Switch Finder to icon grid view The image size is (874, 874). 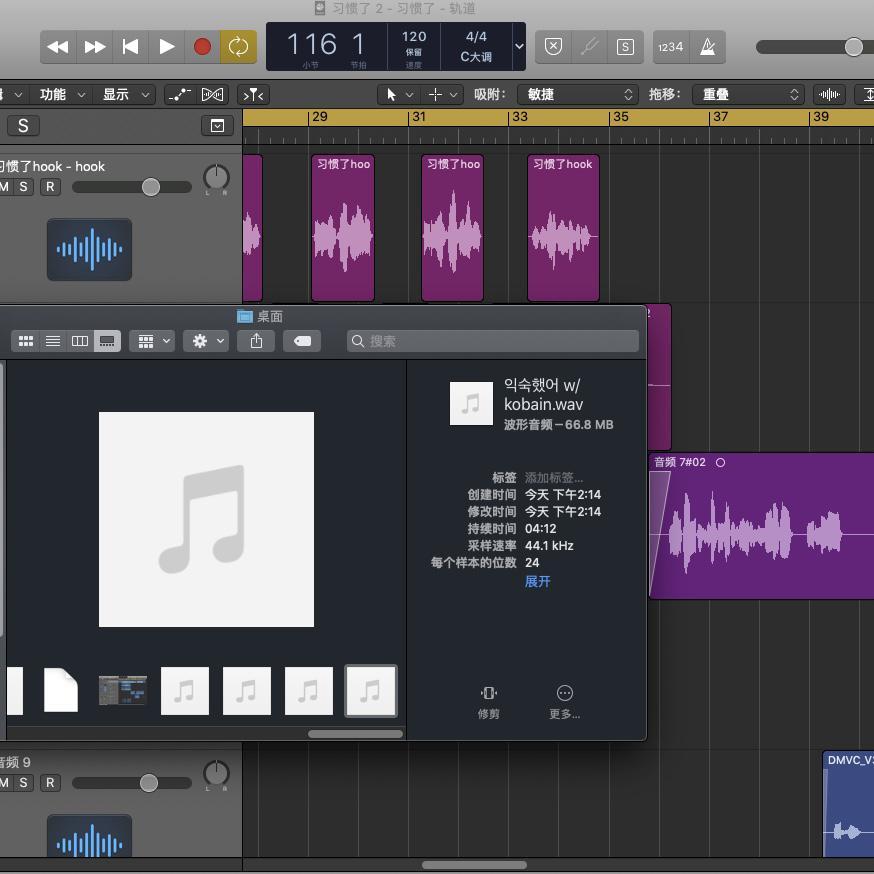(26, 341)
